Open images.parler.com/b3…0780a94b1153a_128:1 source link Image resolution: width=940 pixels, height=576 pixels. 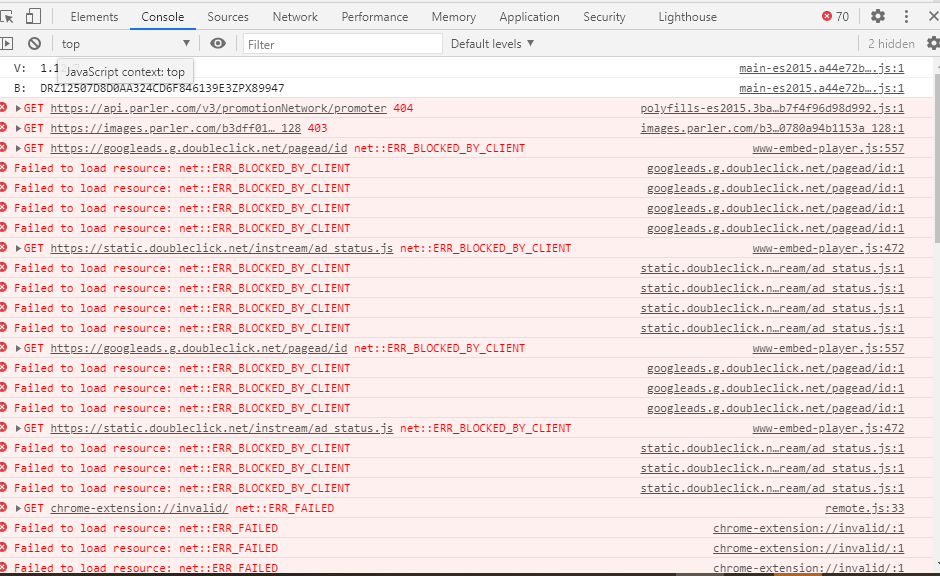pos(772,128)
